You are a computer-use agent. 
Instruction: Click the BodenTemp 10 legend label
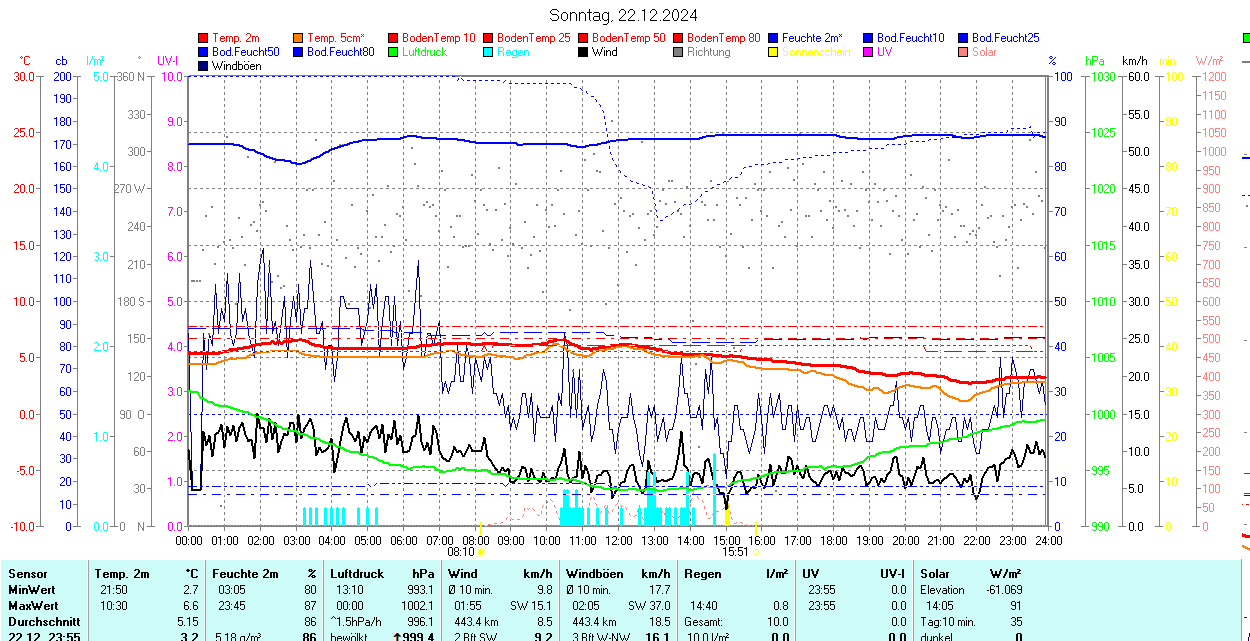[439, 38]
